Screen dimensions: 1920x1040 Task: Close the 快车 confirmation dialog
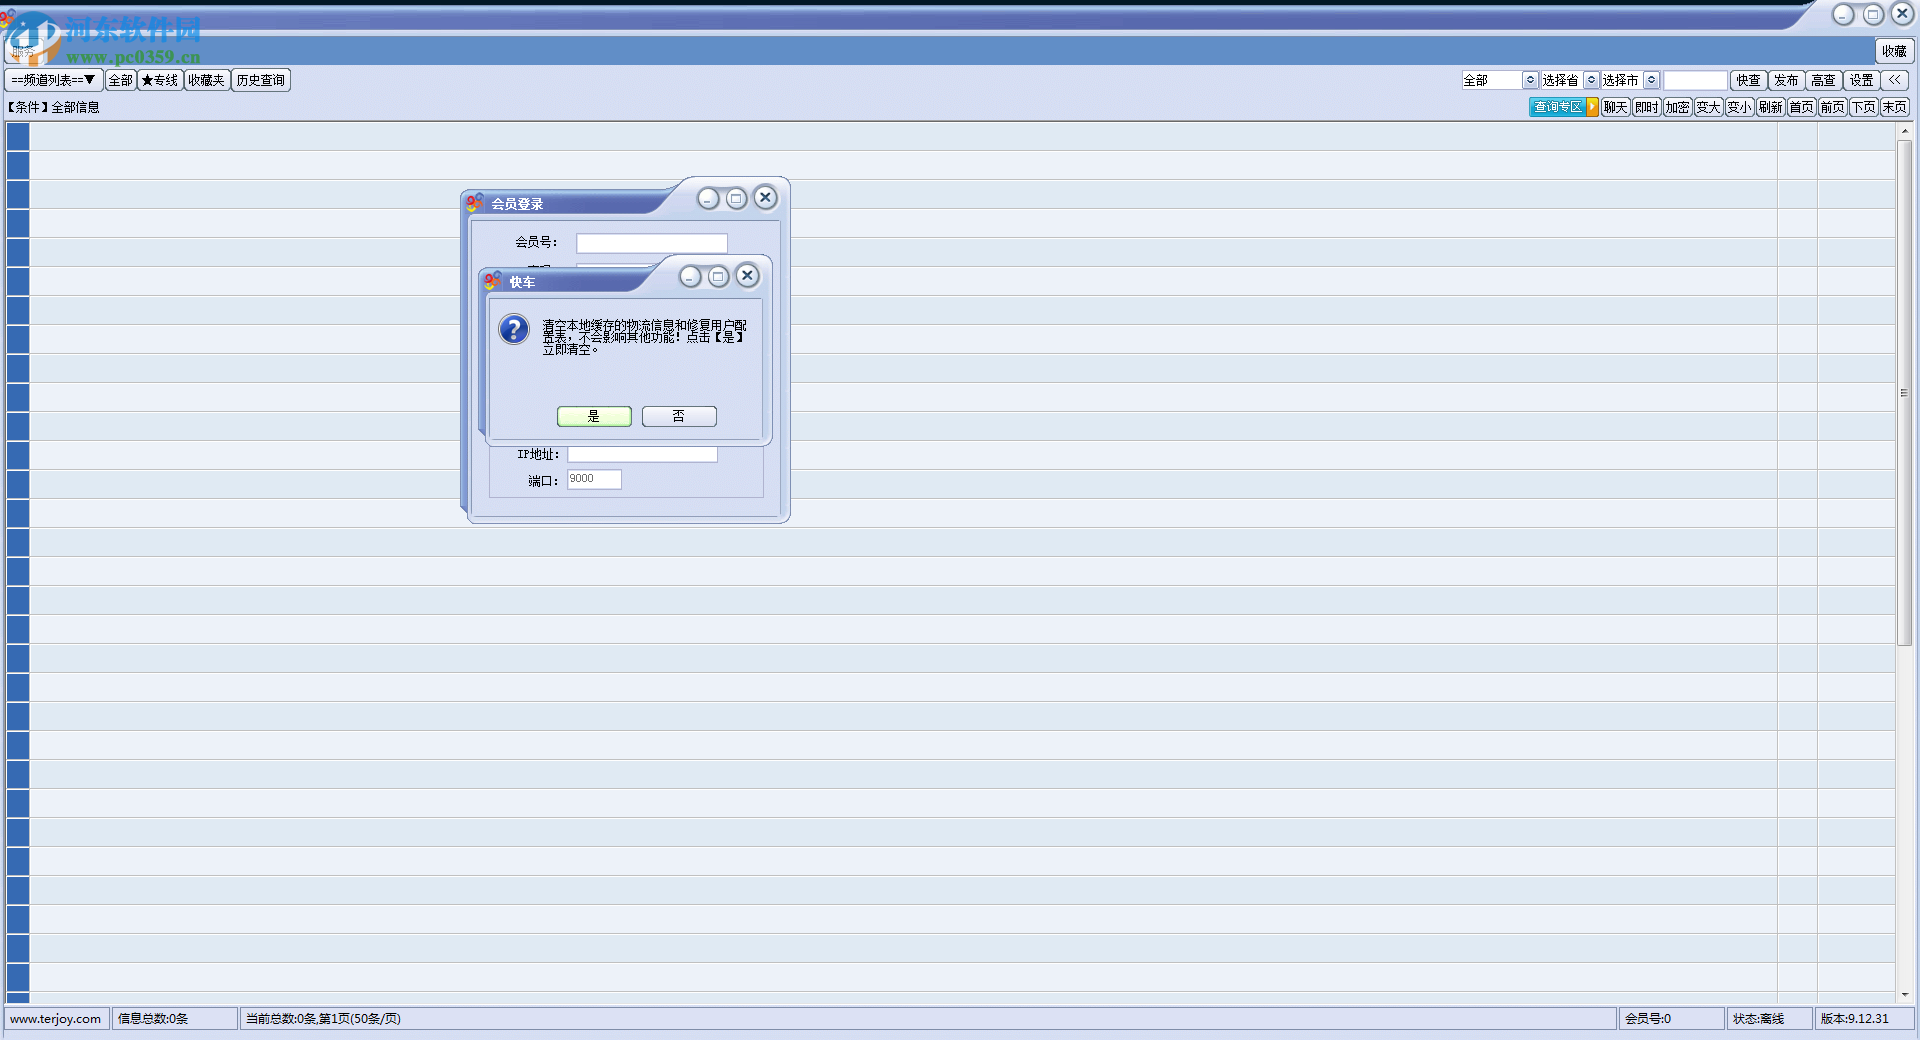pyautogui.click(x=747, y=275)
